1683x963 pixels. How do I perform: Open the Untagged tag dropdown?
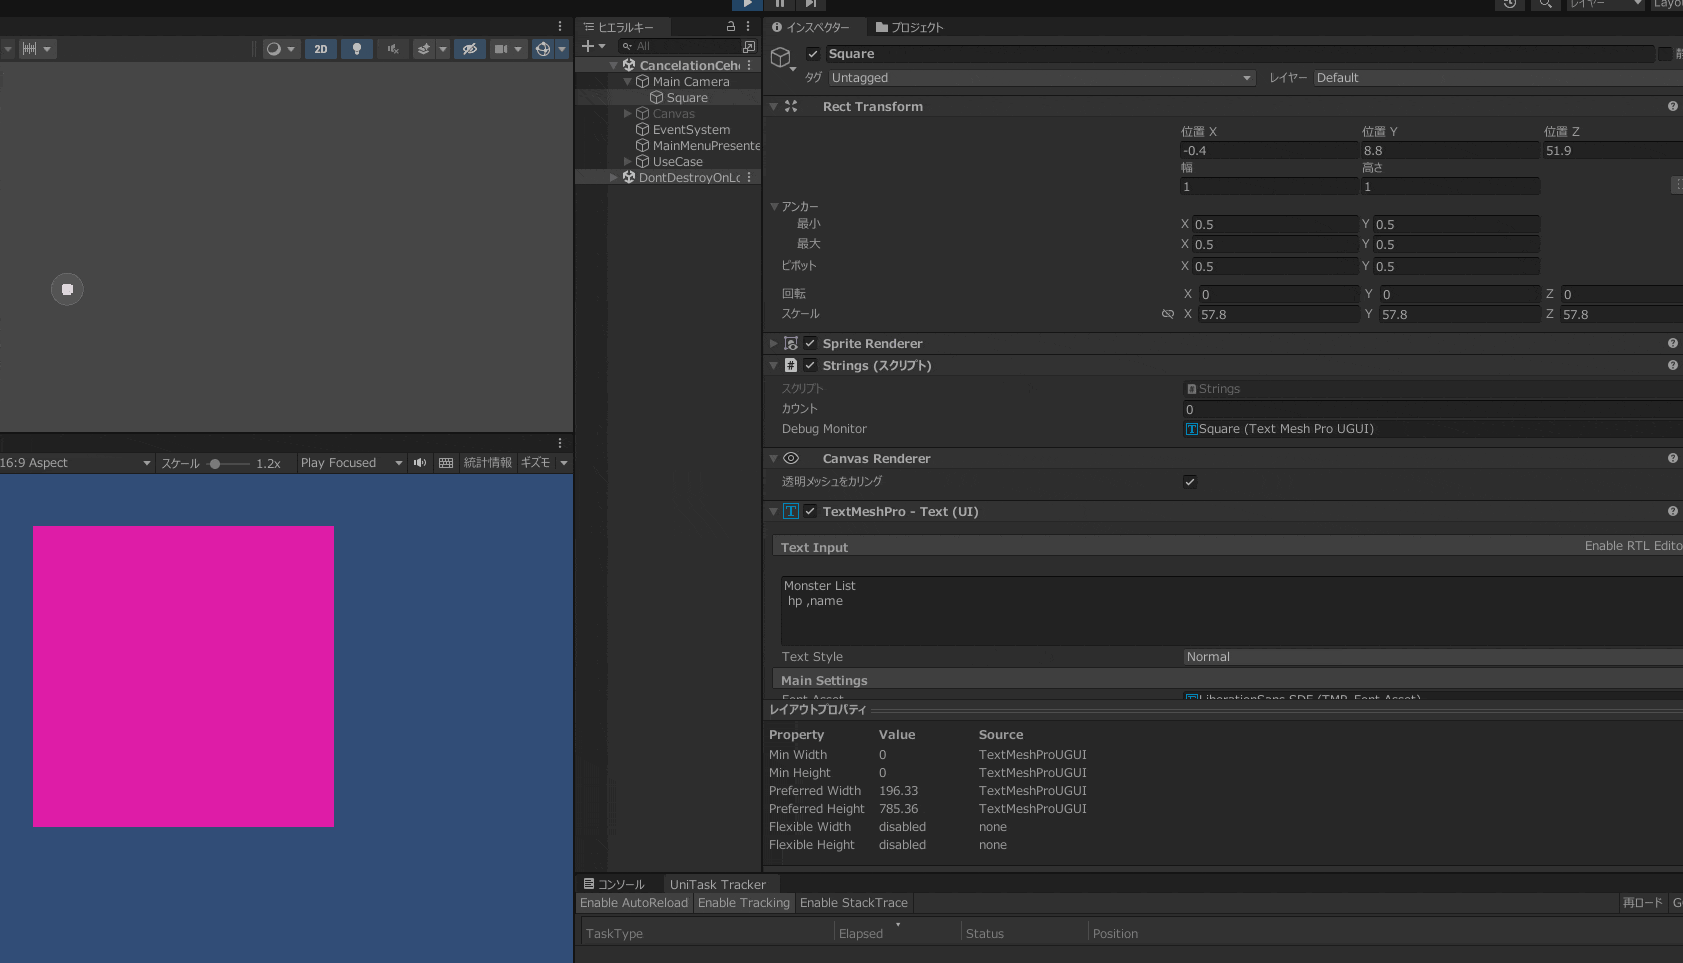[1041, 78]
